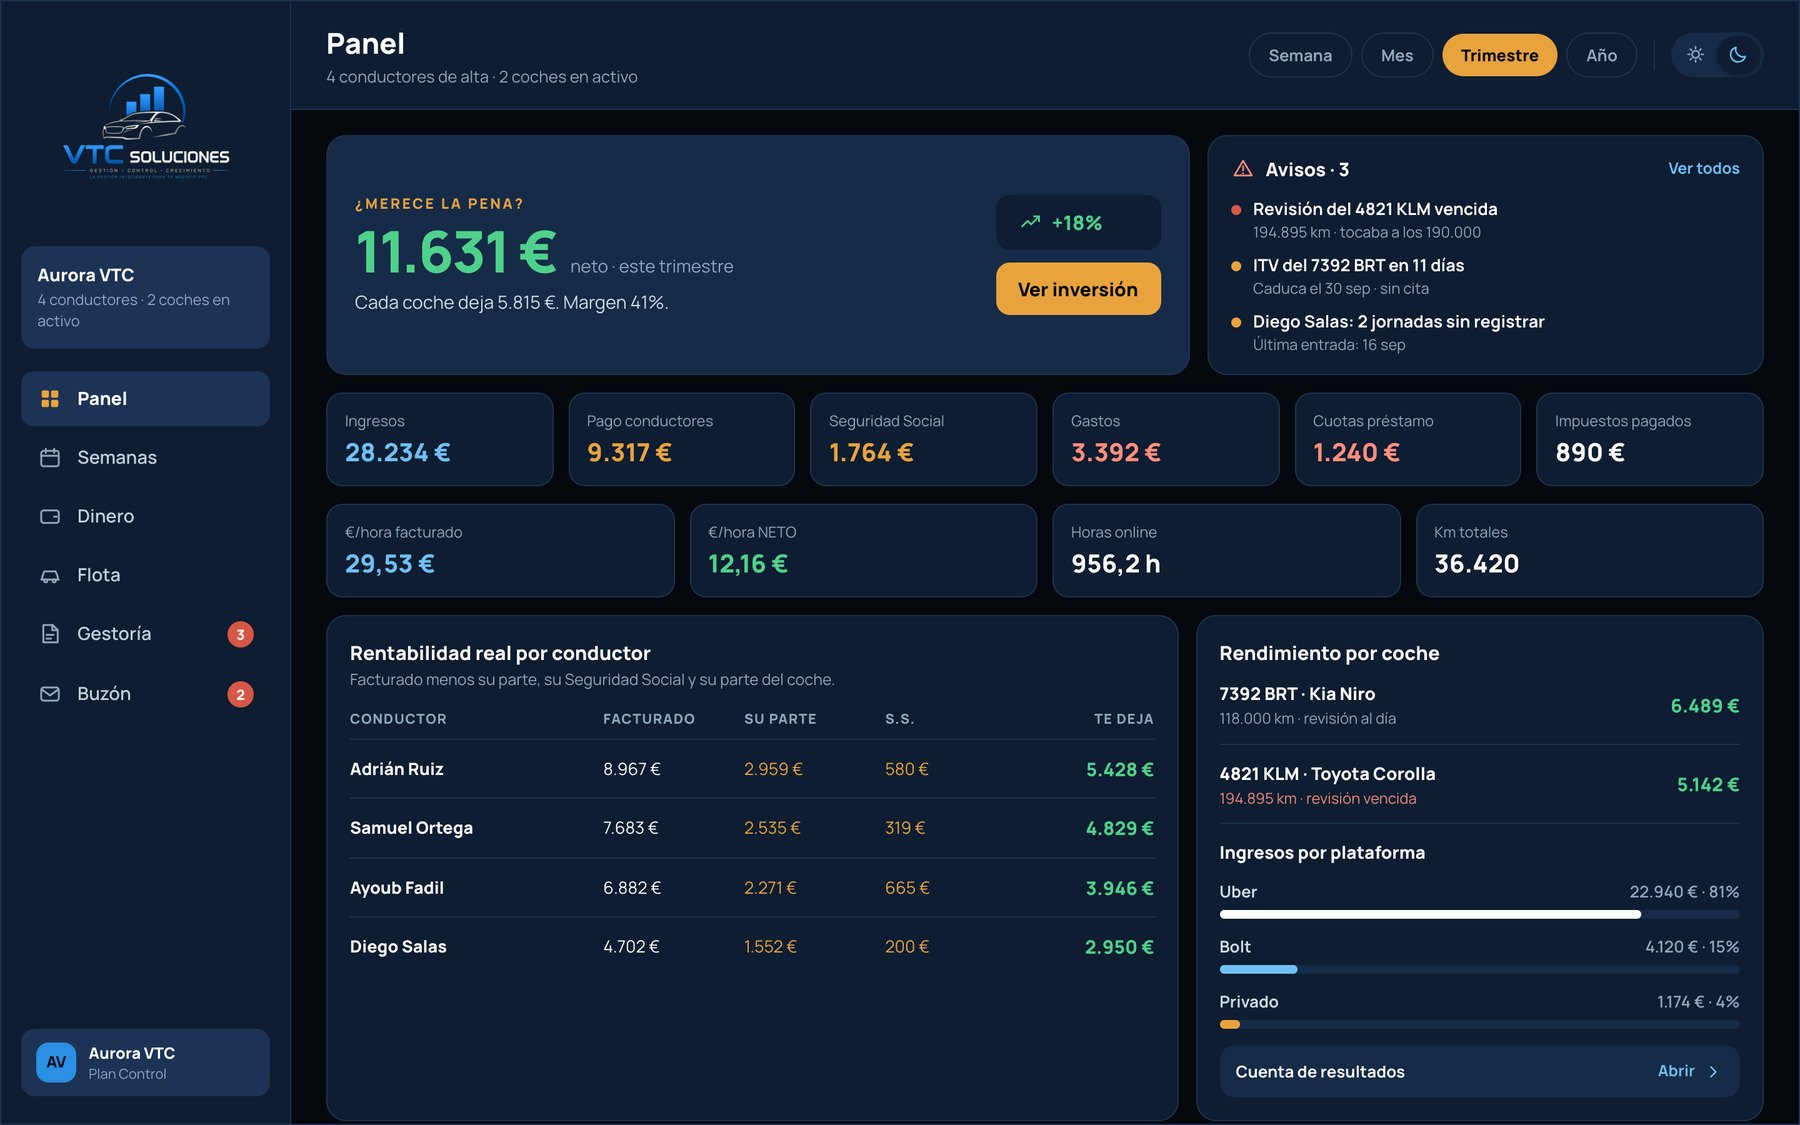Select the Trimestre period
Viewport: 1800px width, 1125px height.
pos(1499,55)
